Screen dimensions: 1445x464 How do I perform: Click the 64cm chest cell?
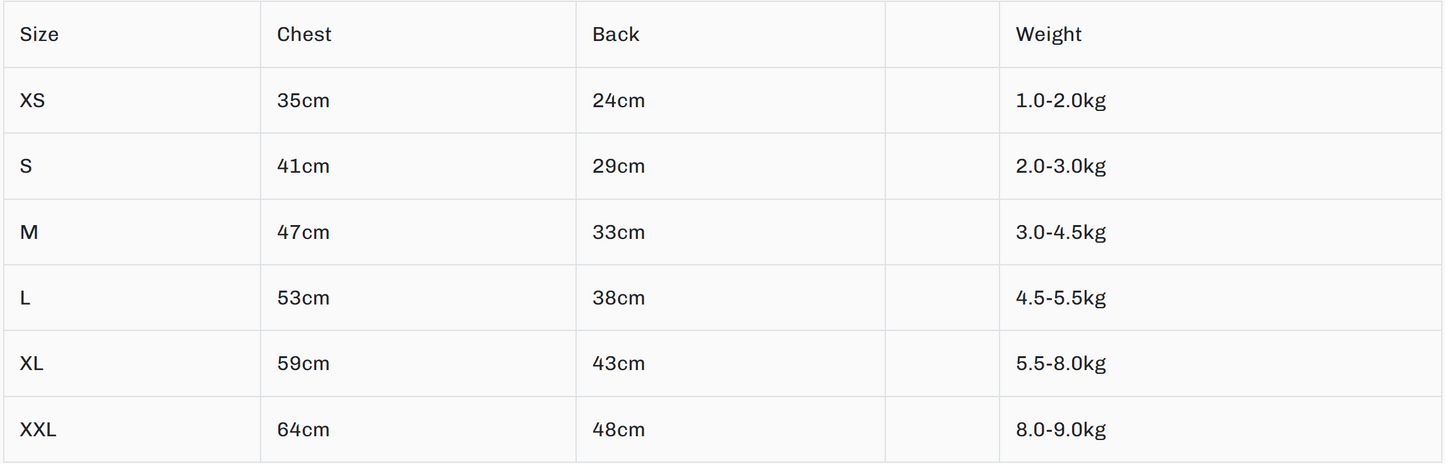click(x=303, y=430)
